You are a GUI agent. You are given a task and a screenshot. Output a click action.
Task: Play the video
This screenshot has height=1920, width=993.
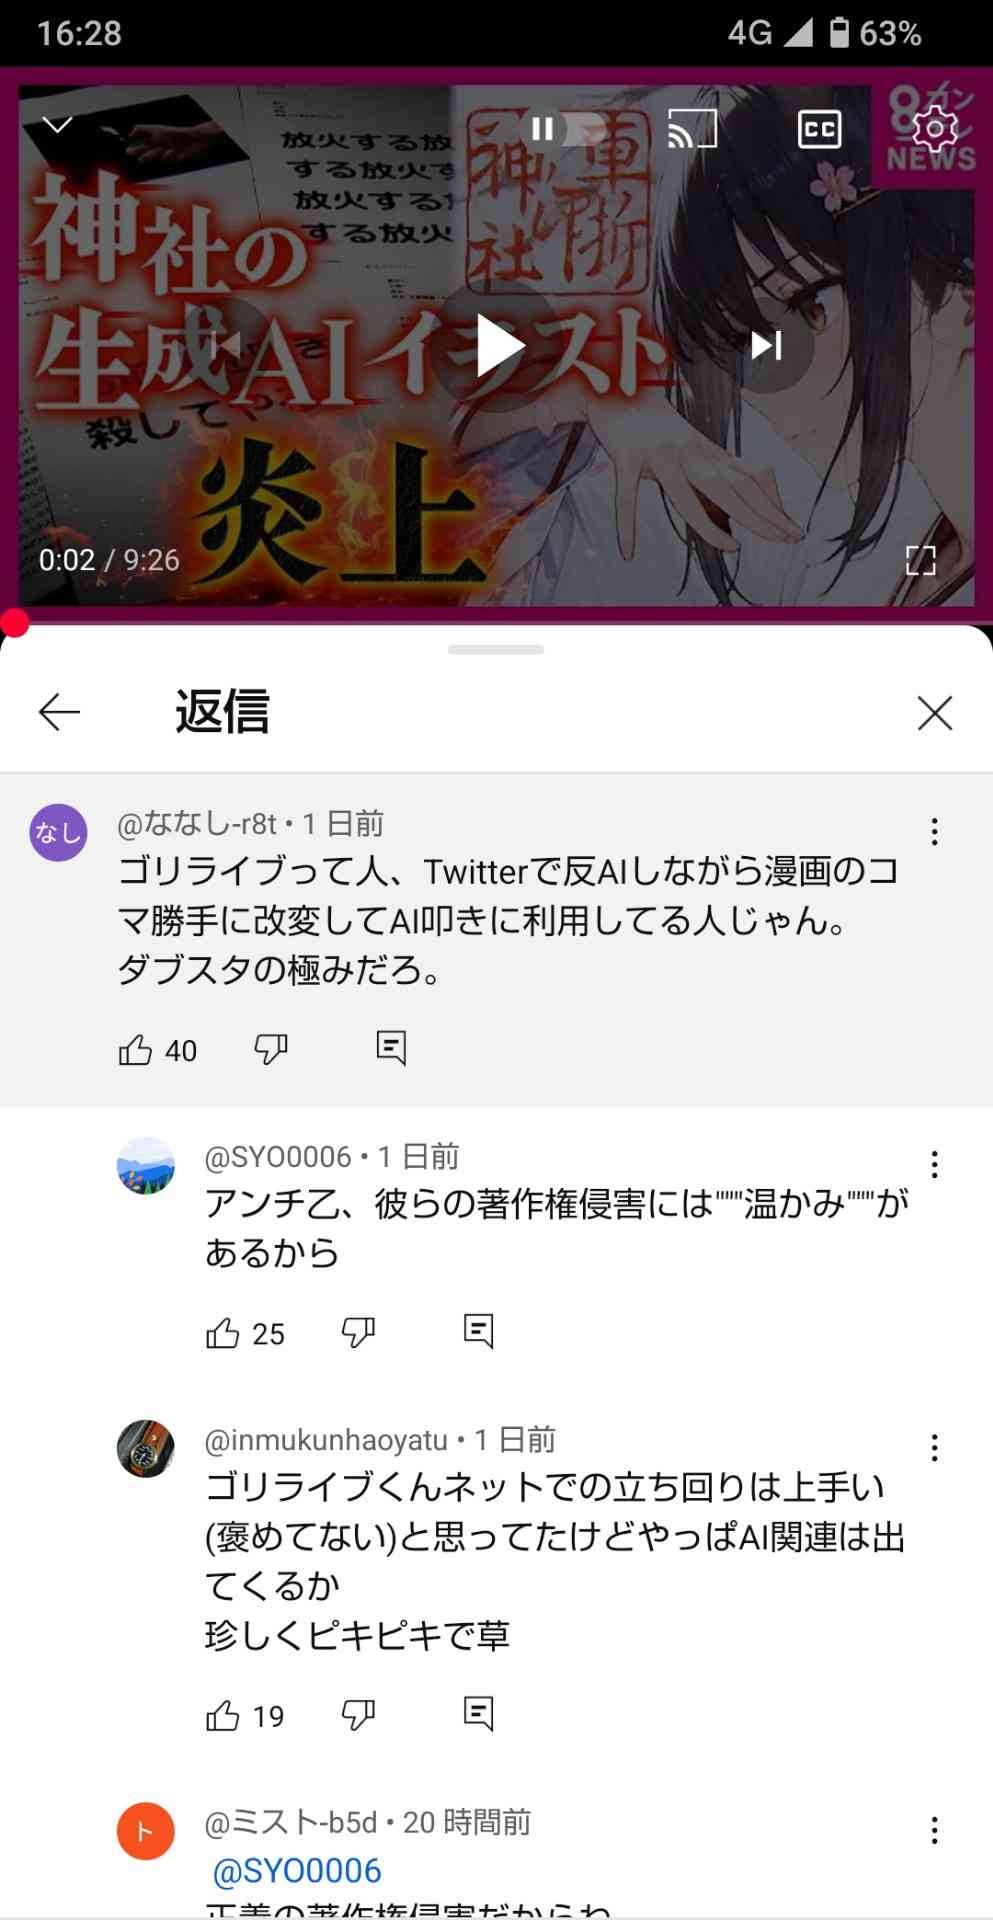click(497, 346)
